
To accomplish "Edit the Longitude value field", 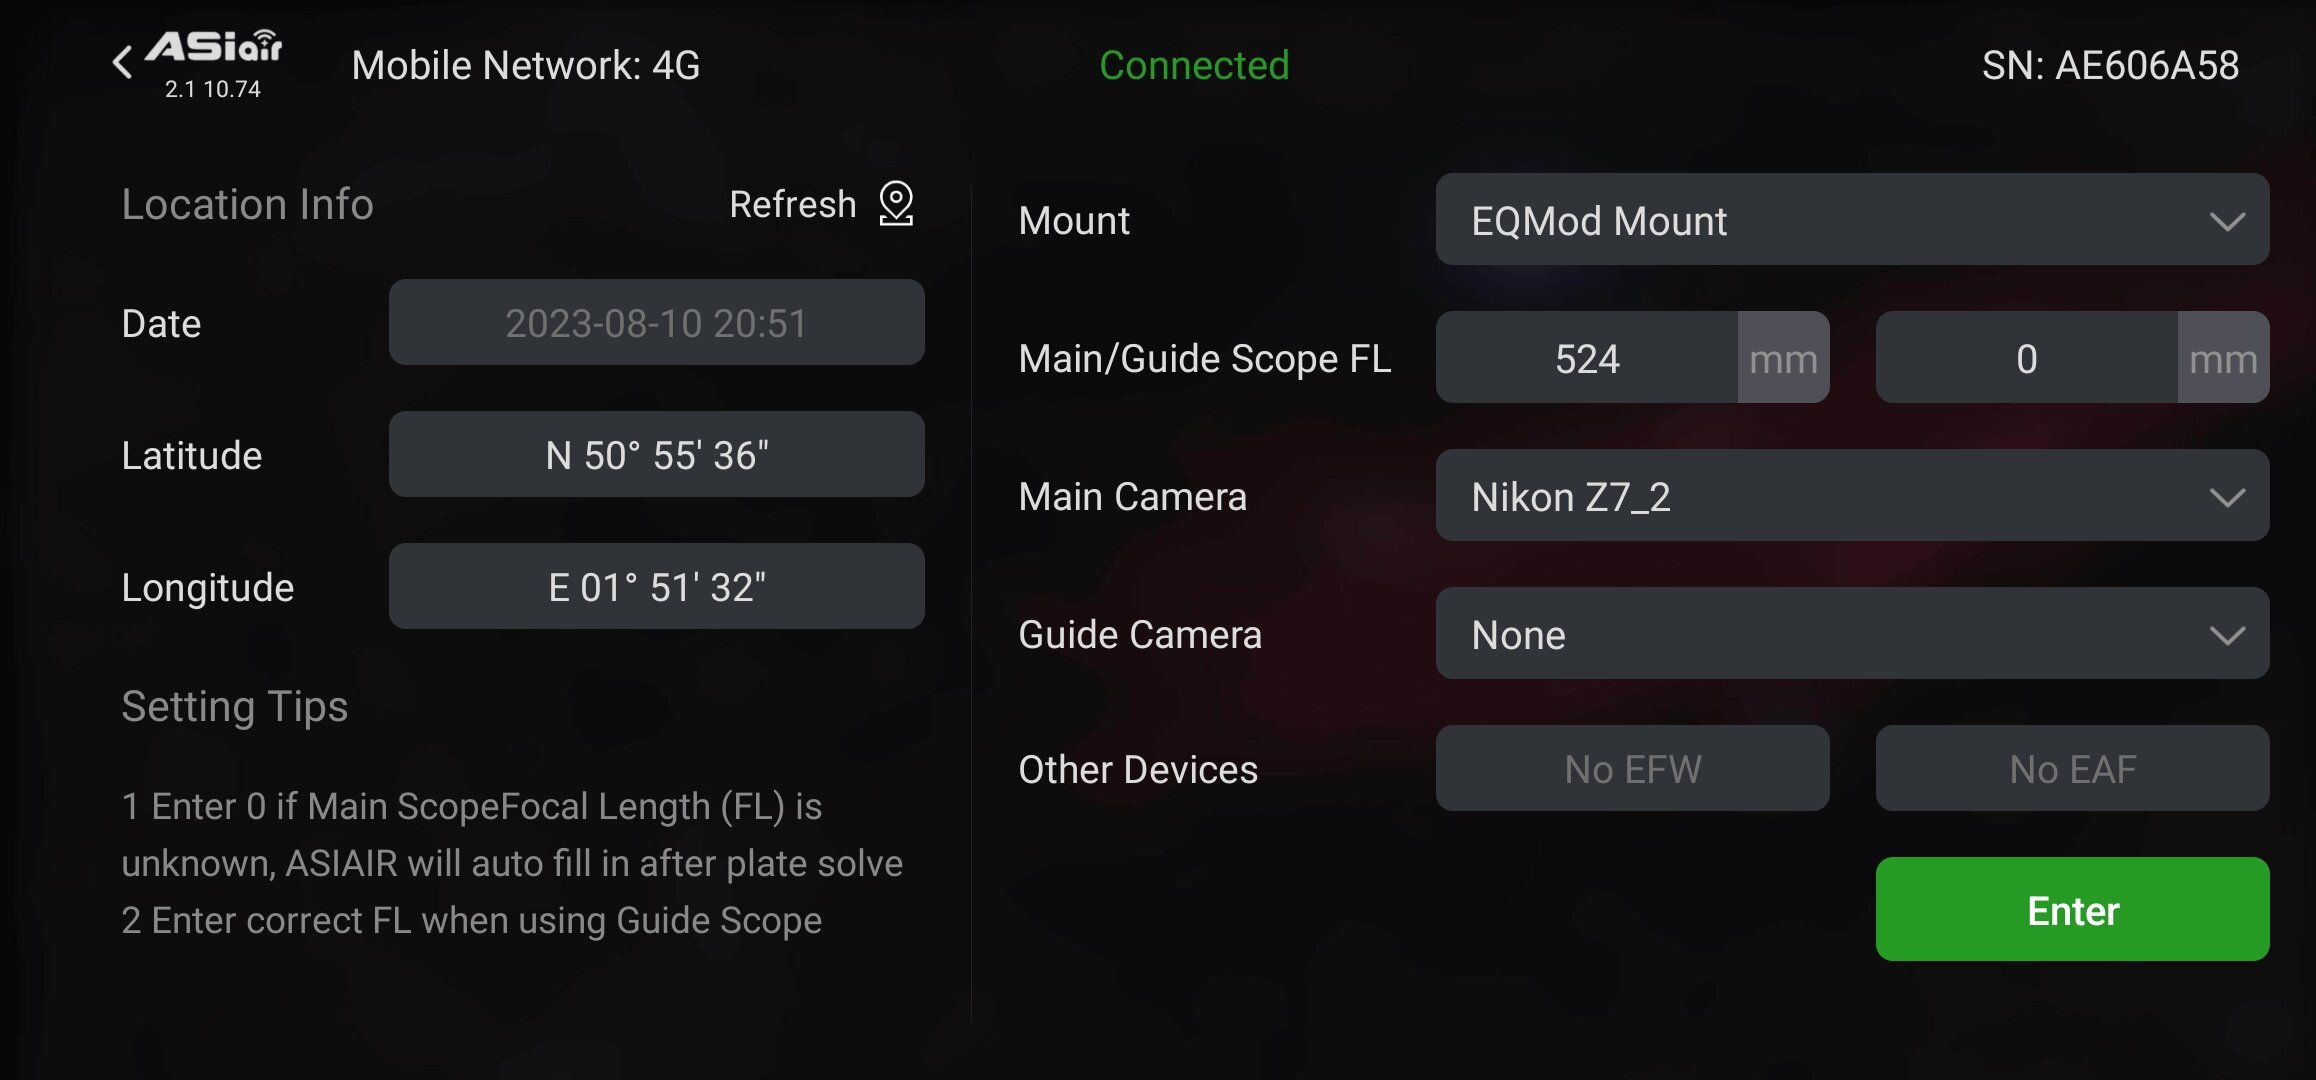I will point(656,587).
